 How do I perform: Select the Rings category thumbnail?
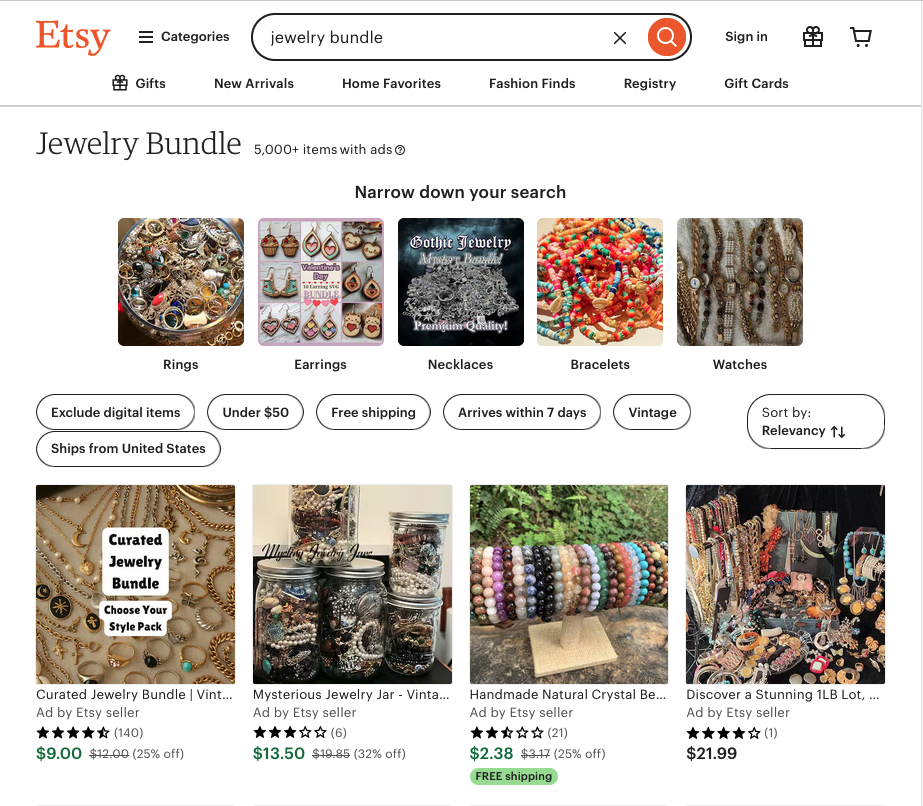point(181,282)
